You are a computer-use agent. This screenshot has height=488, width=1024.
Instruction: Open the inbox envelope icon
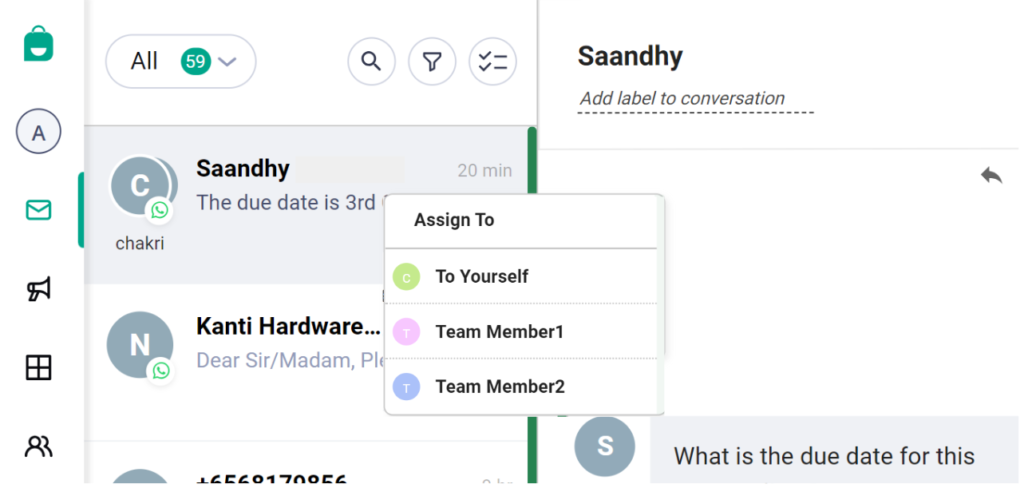tap(39, 210)
